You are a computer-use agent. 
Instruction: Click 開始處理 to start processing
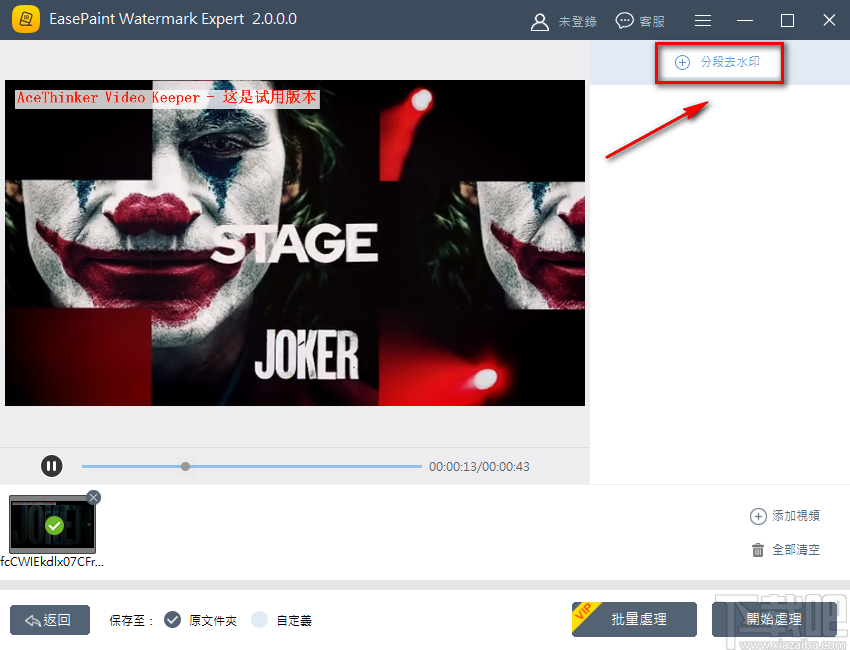point(774,619)
